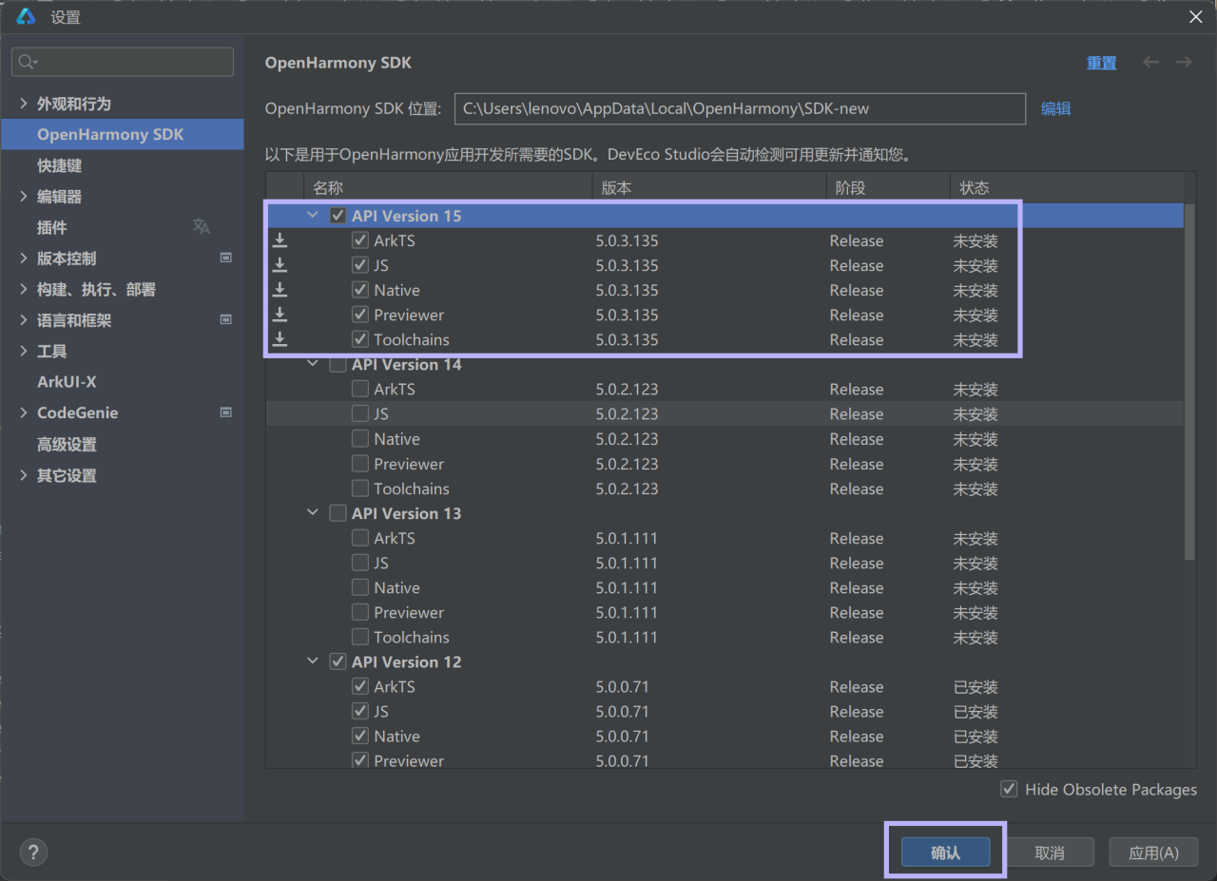Uncheck Previewer 5.0.3.135 checkbox
Image resolution: width=1217 pixels, height=882 pixels.
tap(360, 314)
